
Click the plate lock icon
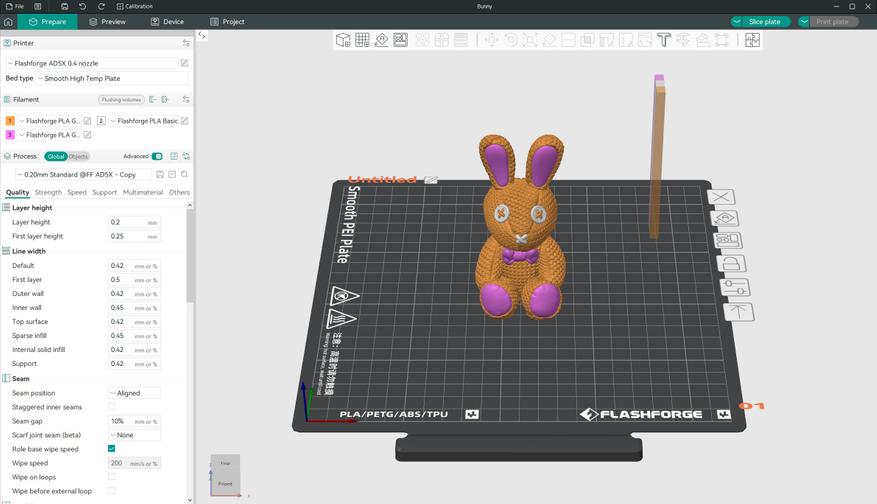pyautogui.click(x=732, y=264)
